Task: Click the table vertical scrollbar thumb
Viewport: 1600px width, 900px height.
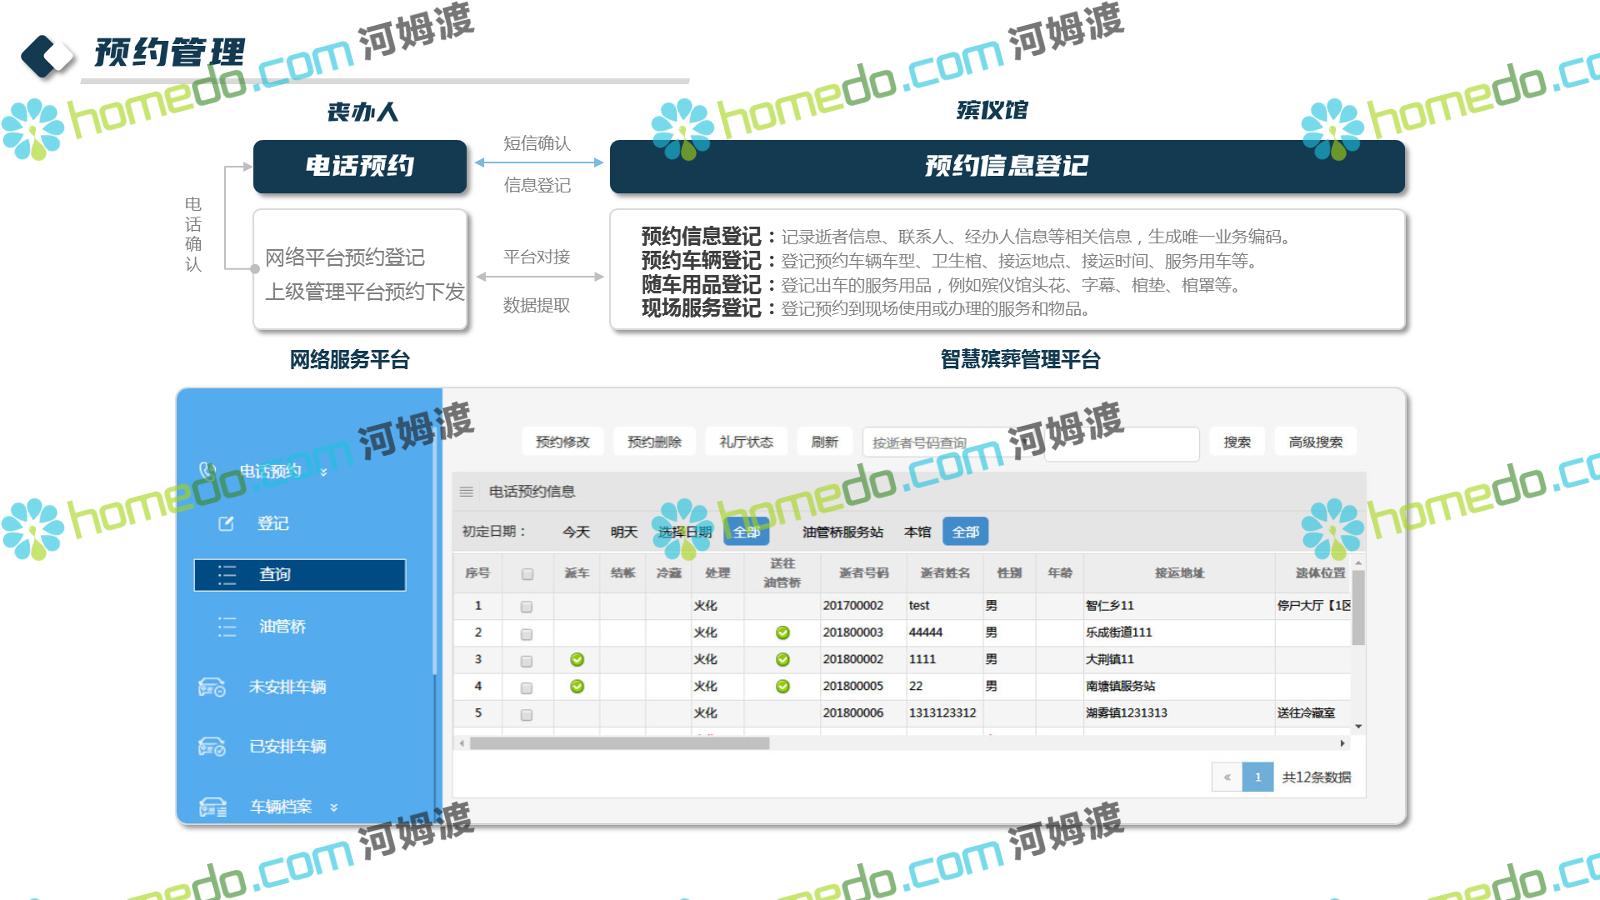Action: 1358,609
